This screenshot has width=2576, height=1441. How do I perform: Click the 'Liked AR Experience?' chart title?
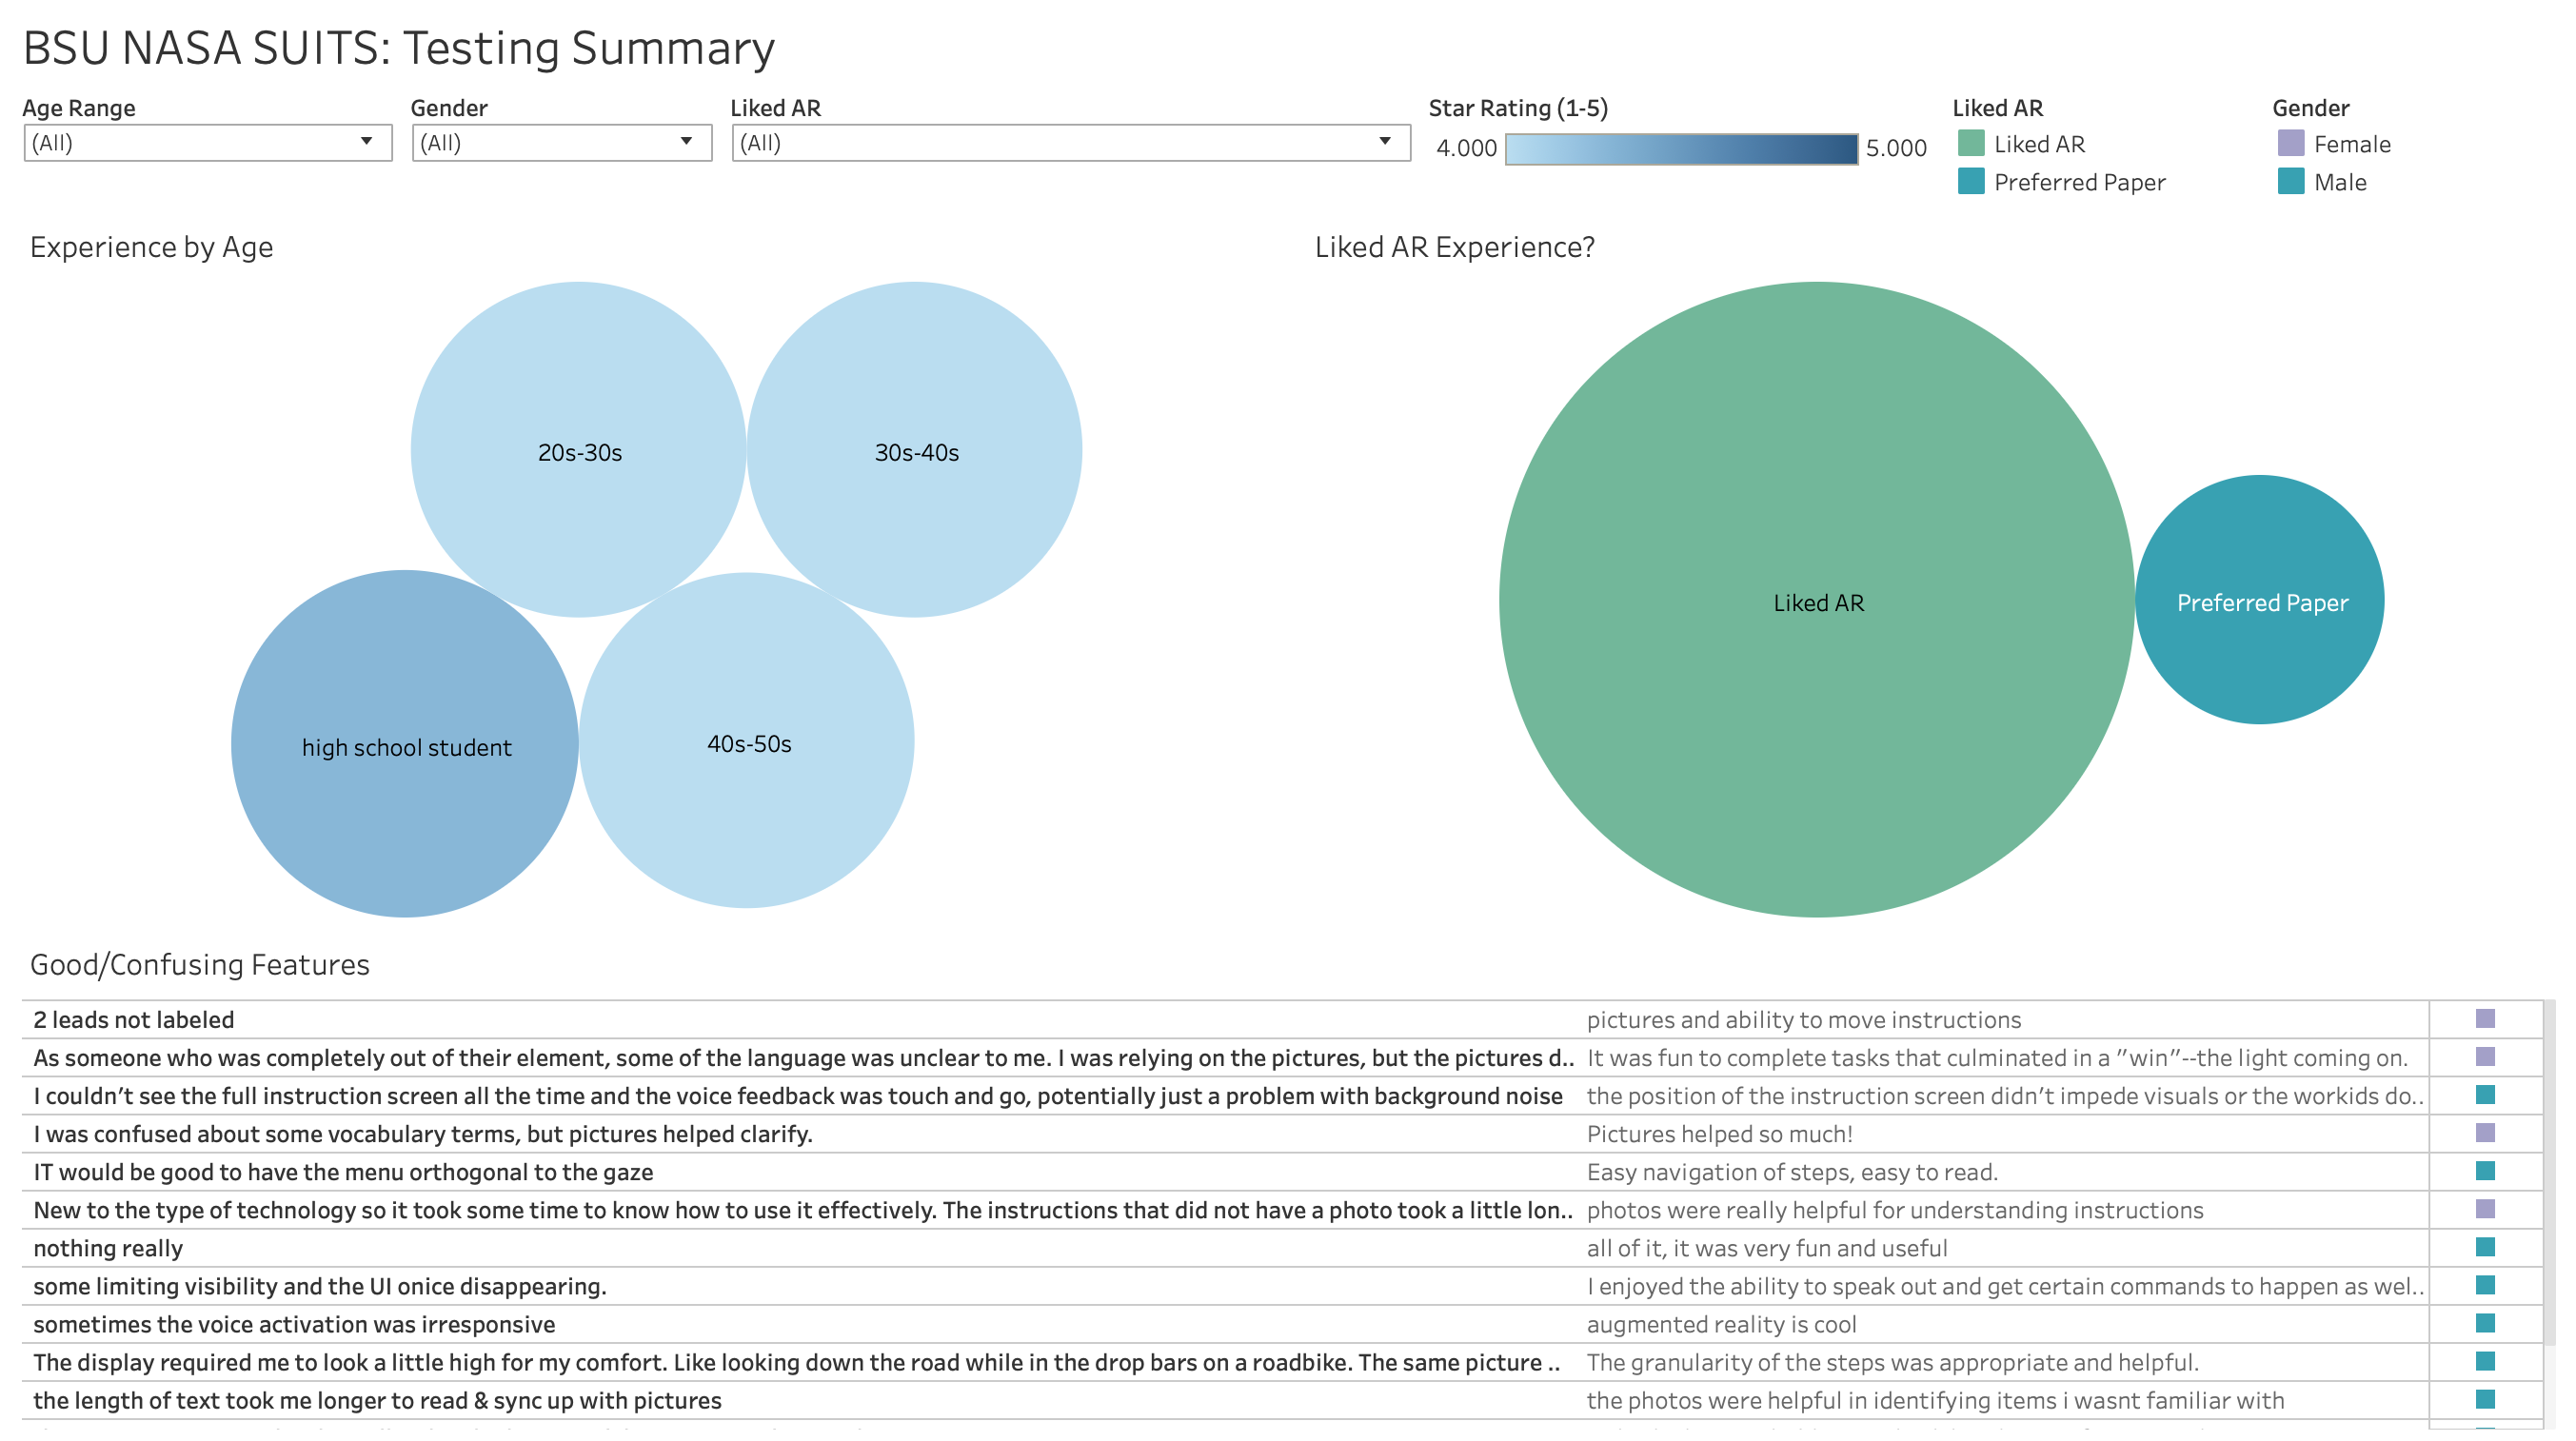pyautogui.click(x=1454, y=247)
